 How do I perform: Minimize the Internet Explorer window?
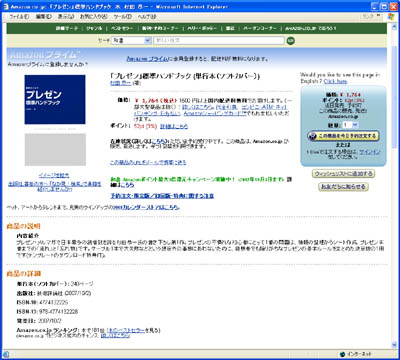376,6
